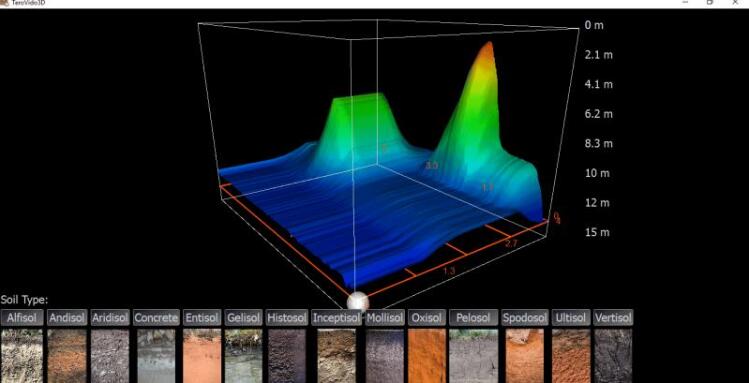Click the Alfisol soil texture thumbnail
The image size is (749, 383).
pos(21,356)
